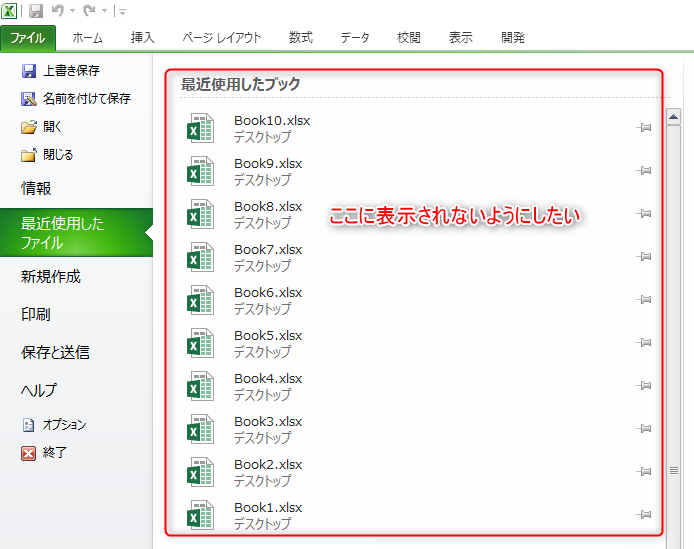Switch to the ホーム ribbon tab
The height and width of the screenshot is (549, 694).
point(88,38)
